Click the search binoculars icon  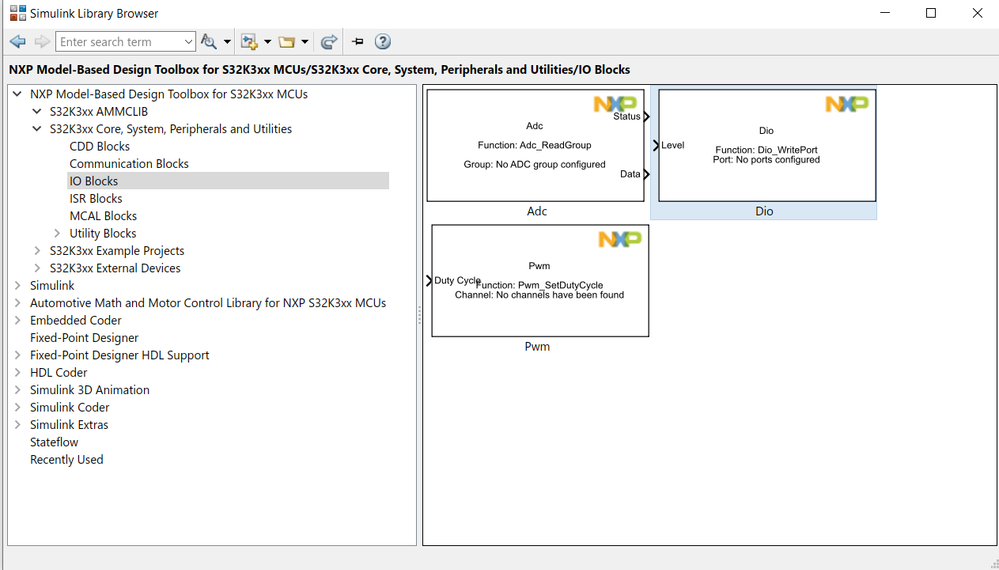[x=208, y=42]
